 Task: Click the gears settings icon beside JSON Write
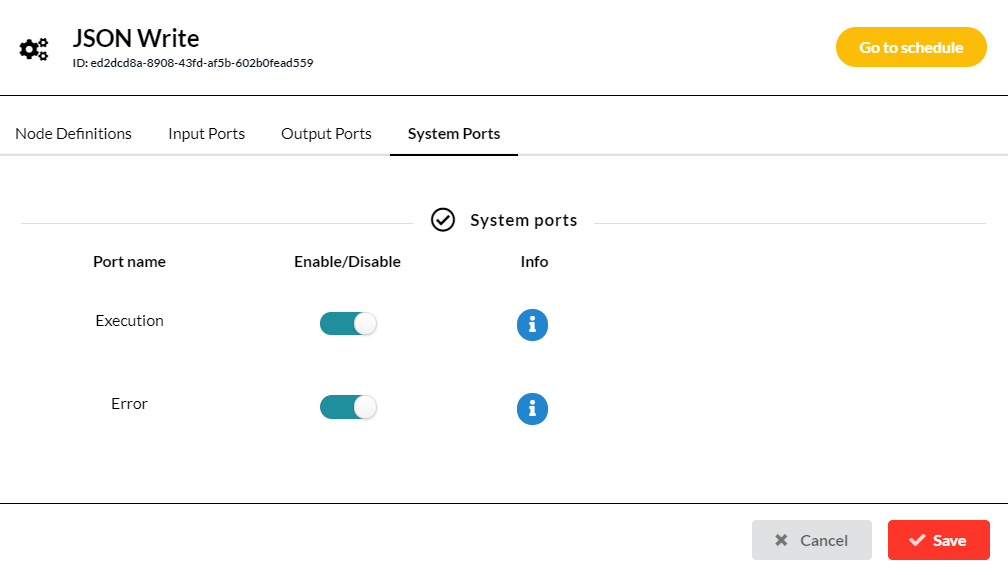click(x=33, y=50)
